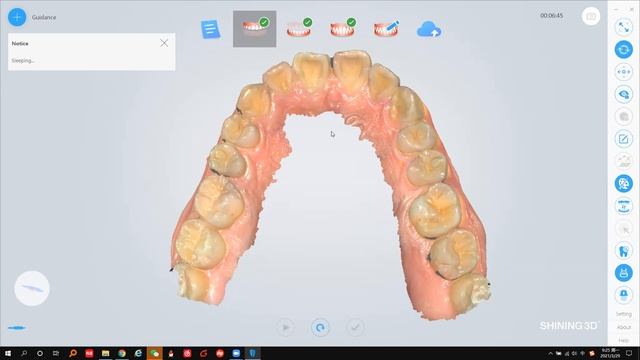
Task: Click the round scanner orientation indicator
Action: click(x=32, y=288)
